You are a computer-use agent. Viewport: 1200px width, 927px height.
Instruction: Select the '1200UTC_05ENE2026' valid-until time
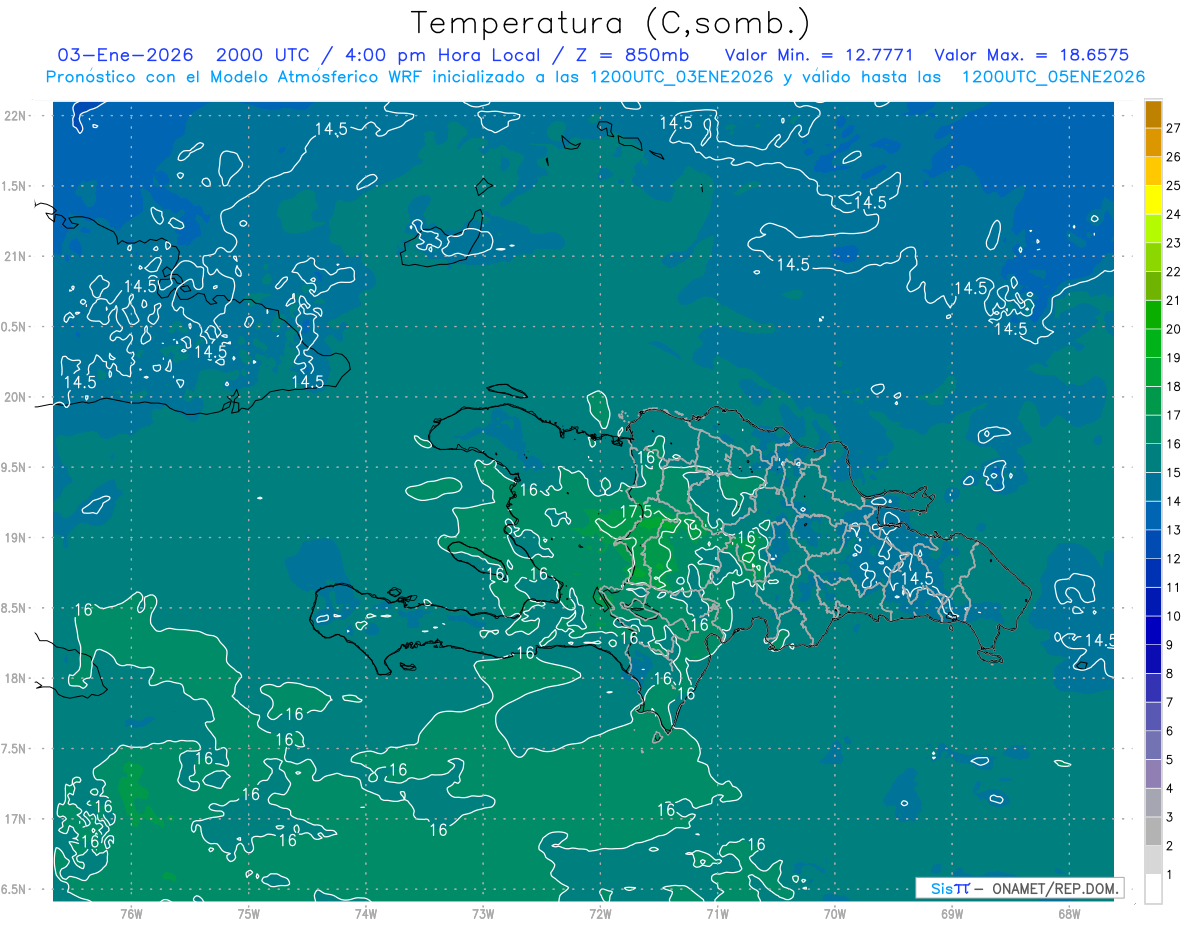click(1052, 77)
